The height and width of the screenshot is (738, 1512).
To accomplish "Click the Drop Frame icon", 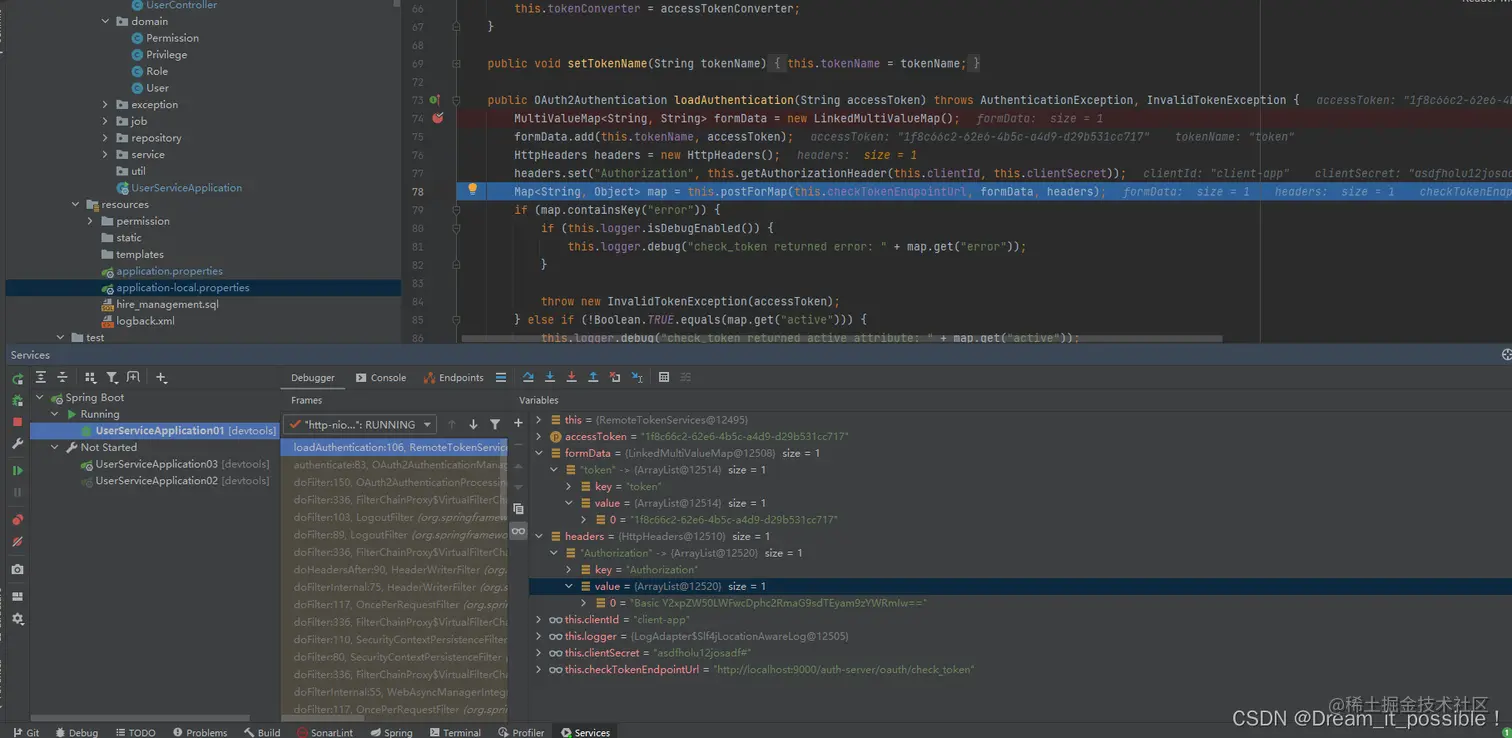I will click(615, 377).
